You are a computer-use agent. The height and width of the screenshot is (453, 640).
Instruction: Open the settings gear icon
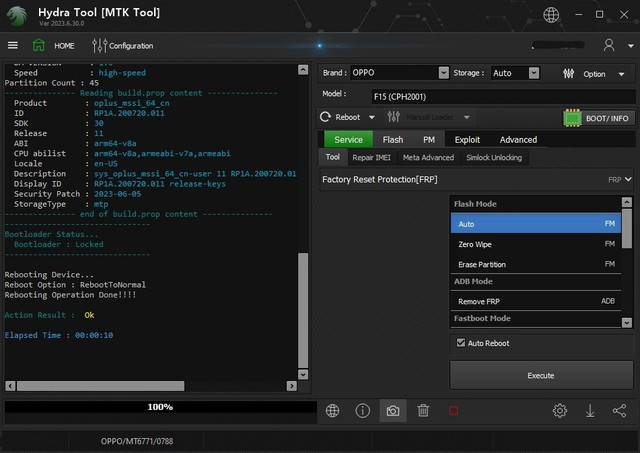coord(560,411)
